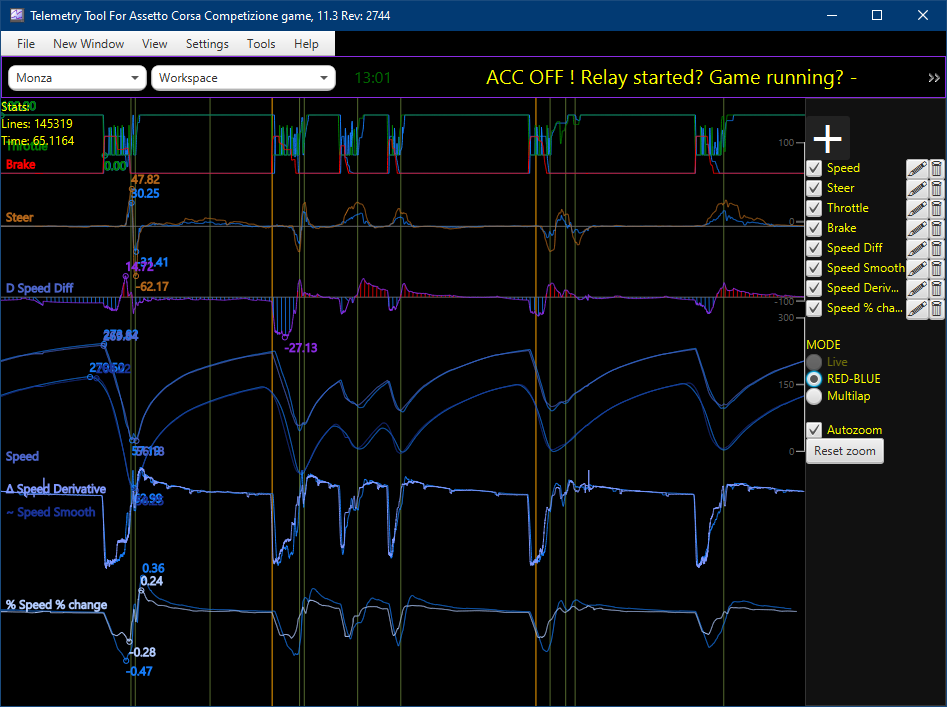This screenshot has width=947, height=707.
Task: Click the ACC OFF relay status message
Action: pyautogui.click(x=672, y=77)
